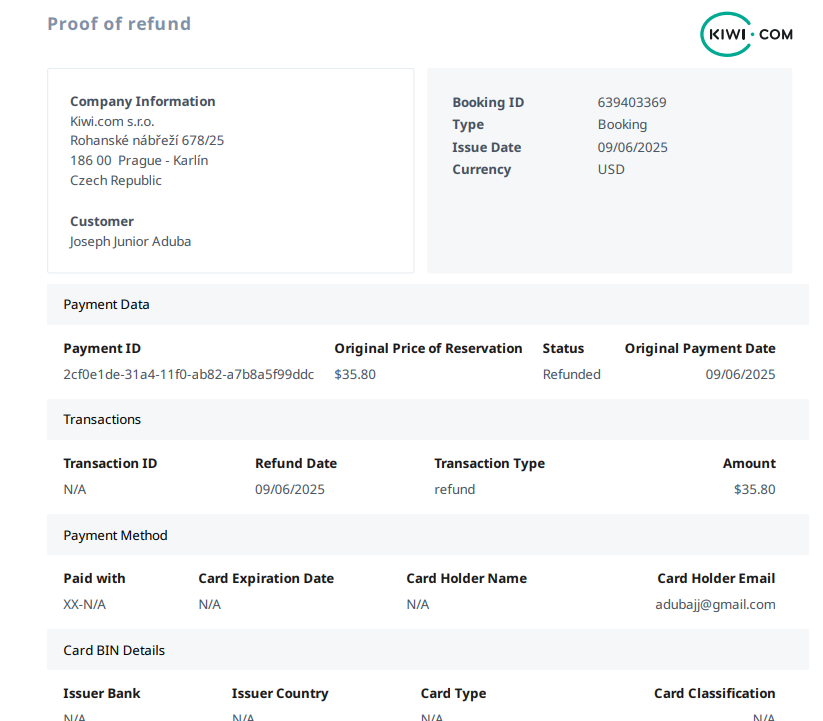Screen dimensions: 823x721
Task: Click the email adubajj@gmail.com
Action: (x=715, y=605)
